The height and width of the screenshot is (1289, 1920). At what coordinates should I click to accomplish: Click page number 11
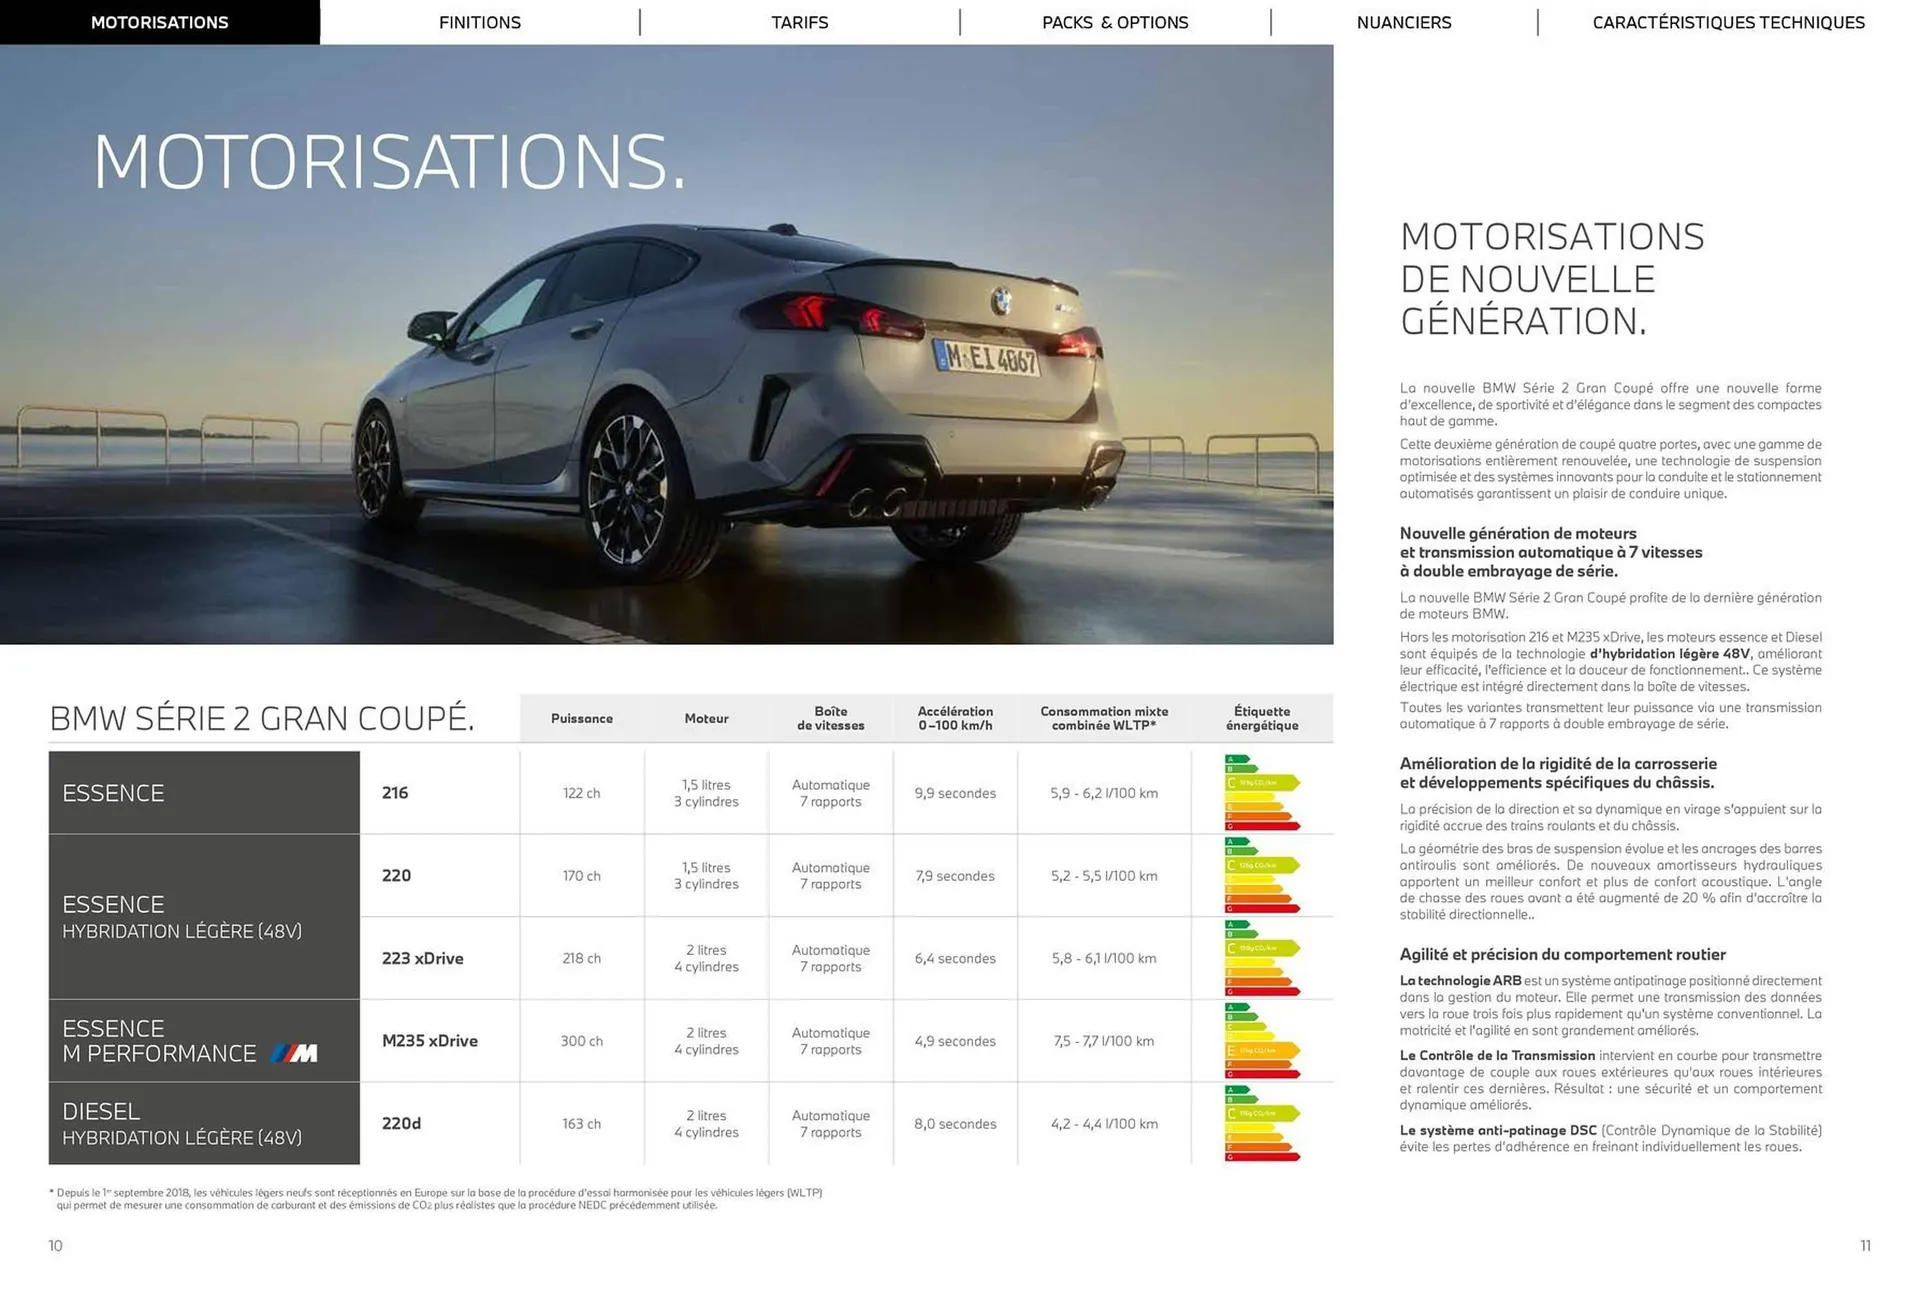[1864, 1246]
